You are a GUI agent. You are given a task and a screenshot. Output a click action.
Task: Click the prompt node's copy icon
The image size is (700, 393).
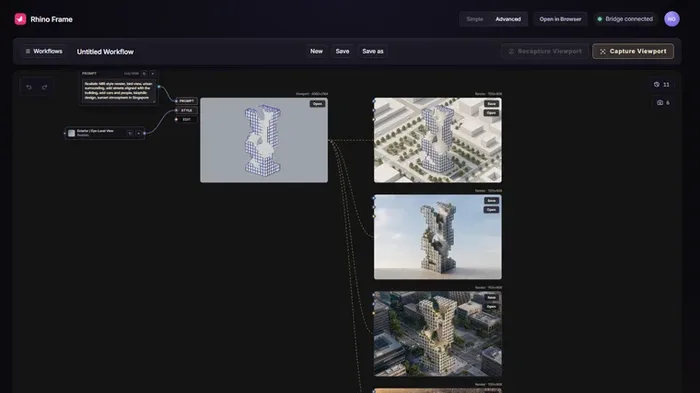pyautogui.click(x=144, y=73)
